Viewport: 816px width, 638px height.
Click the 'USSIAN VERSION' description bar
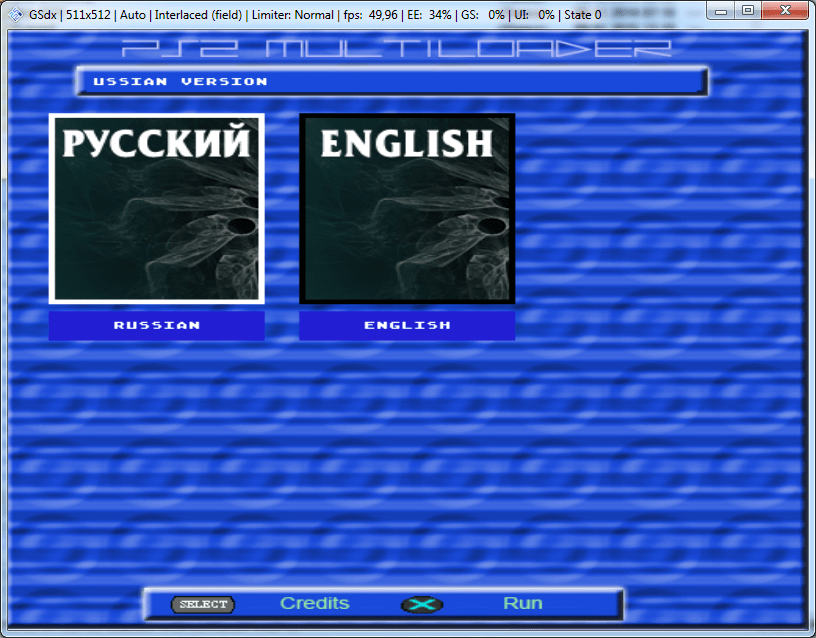[x=390, y=81]
